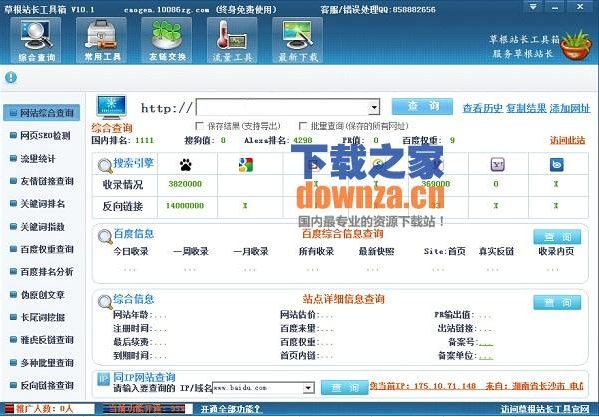Click the 复制结果 link

pos(526,108)
